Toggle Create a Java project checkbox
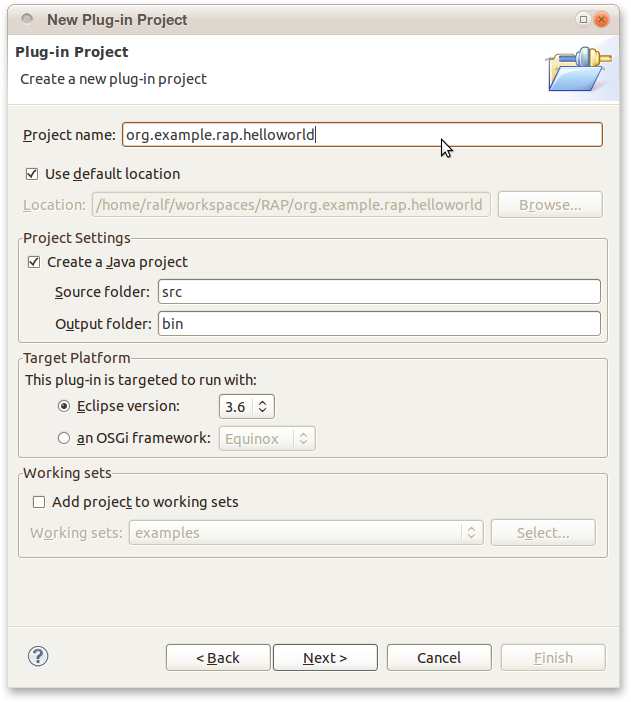Viewport: 631px width, 702px height. (34, 262)
